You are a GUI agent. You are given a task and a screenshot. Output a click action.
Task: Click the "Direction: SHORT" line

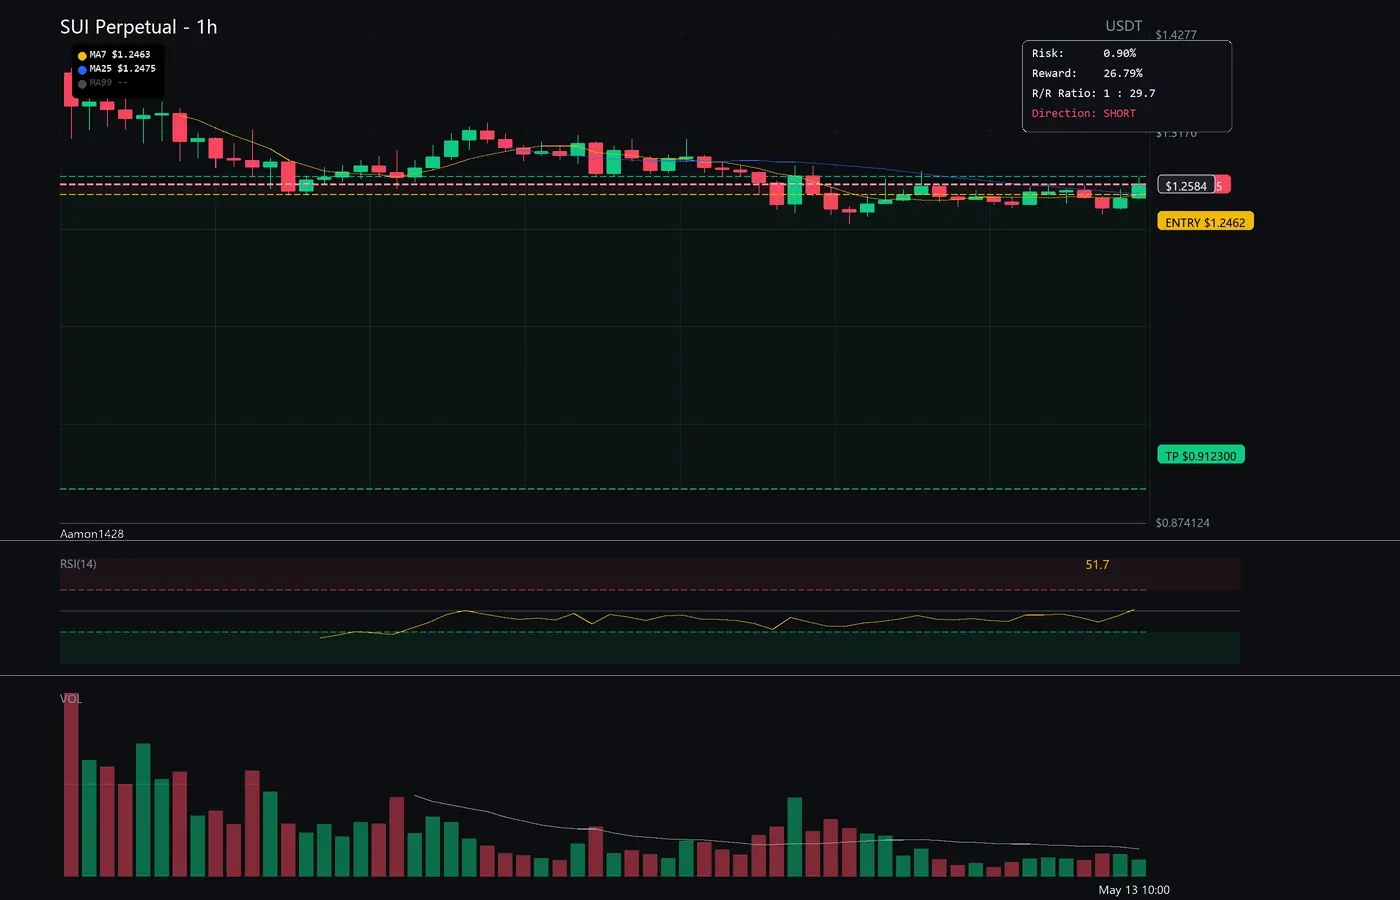[x=1084, y=113]
